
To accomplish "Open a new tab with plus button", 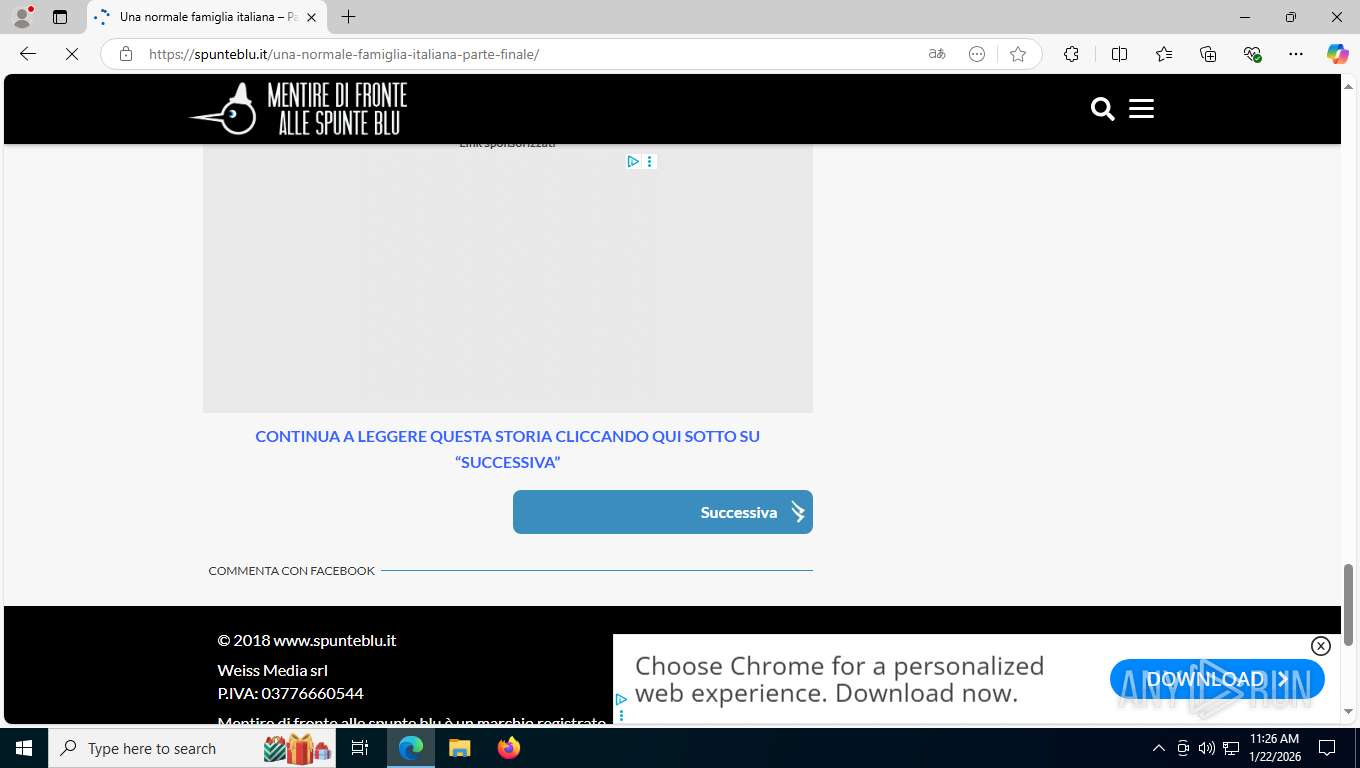I will pos(348,17).
